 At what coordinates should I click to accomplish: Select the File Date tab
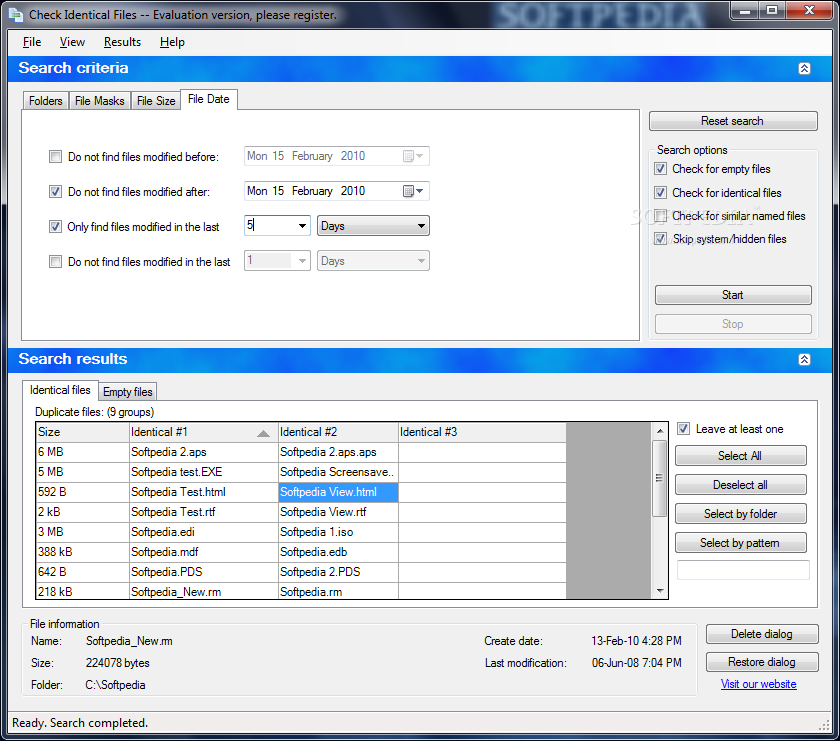click(208, 99)
